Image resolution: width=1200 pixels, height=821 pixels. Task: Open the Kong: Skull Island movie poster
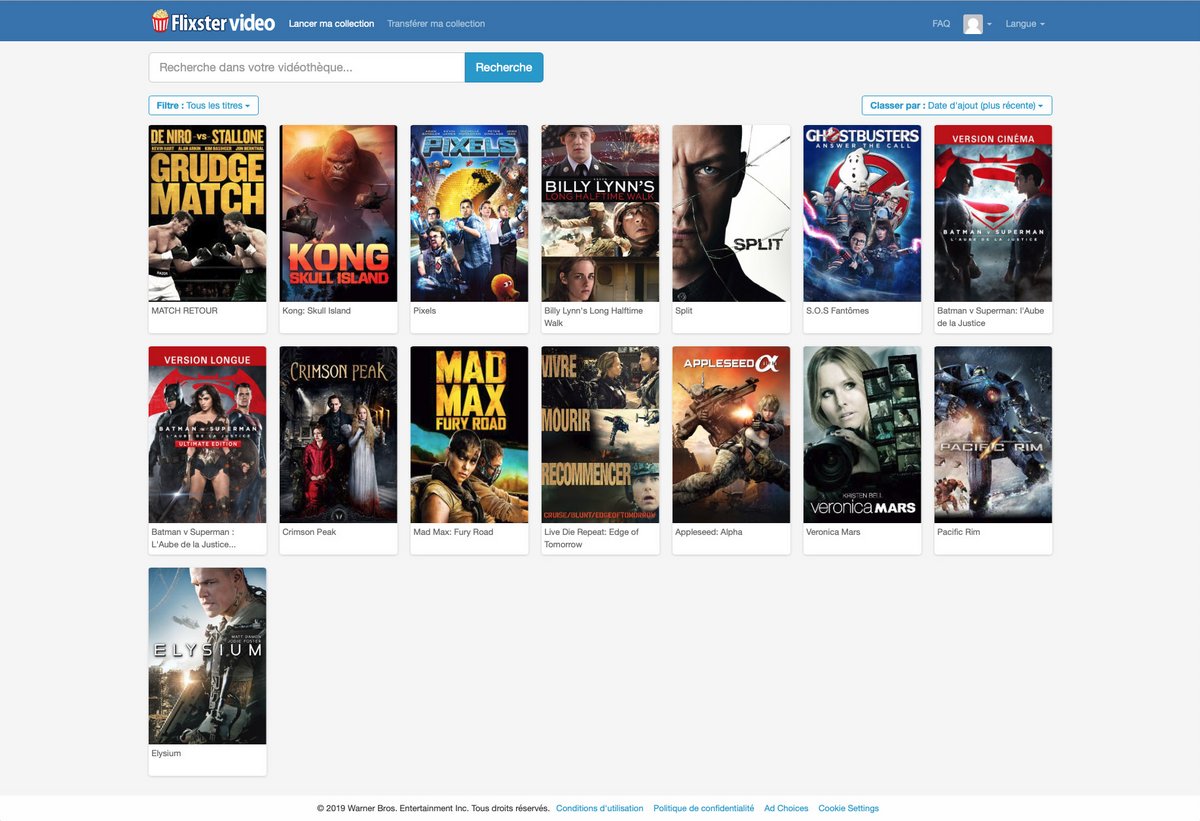338,213
